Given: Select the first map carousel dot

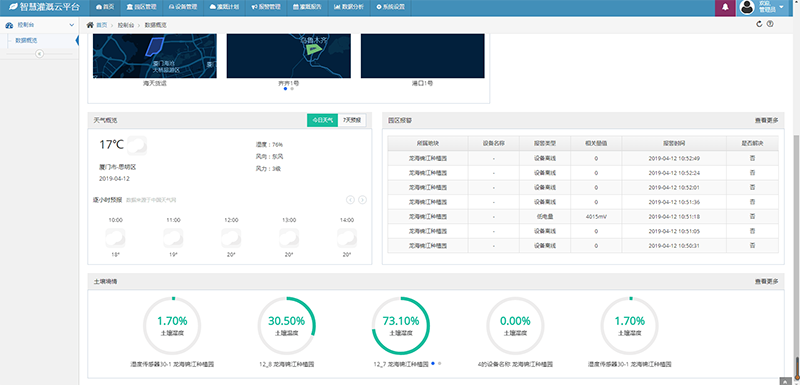Looking at the screenshot, I should pyautogui.click(x=285, y=89).
